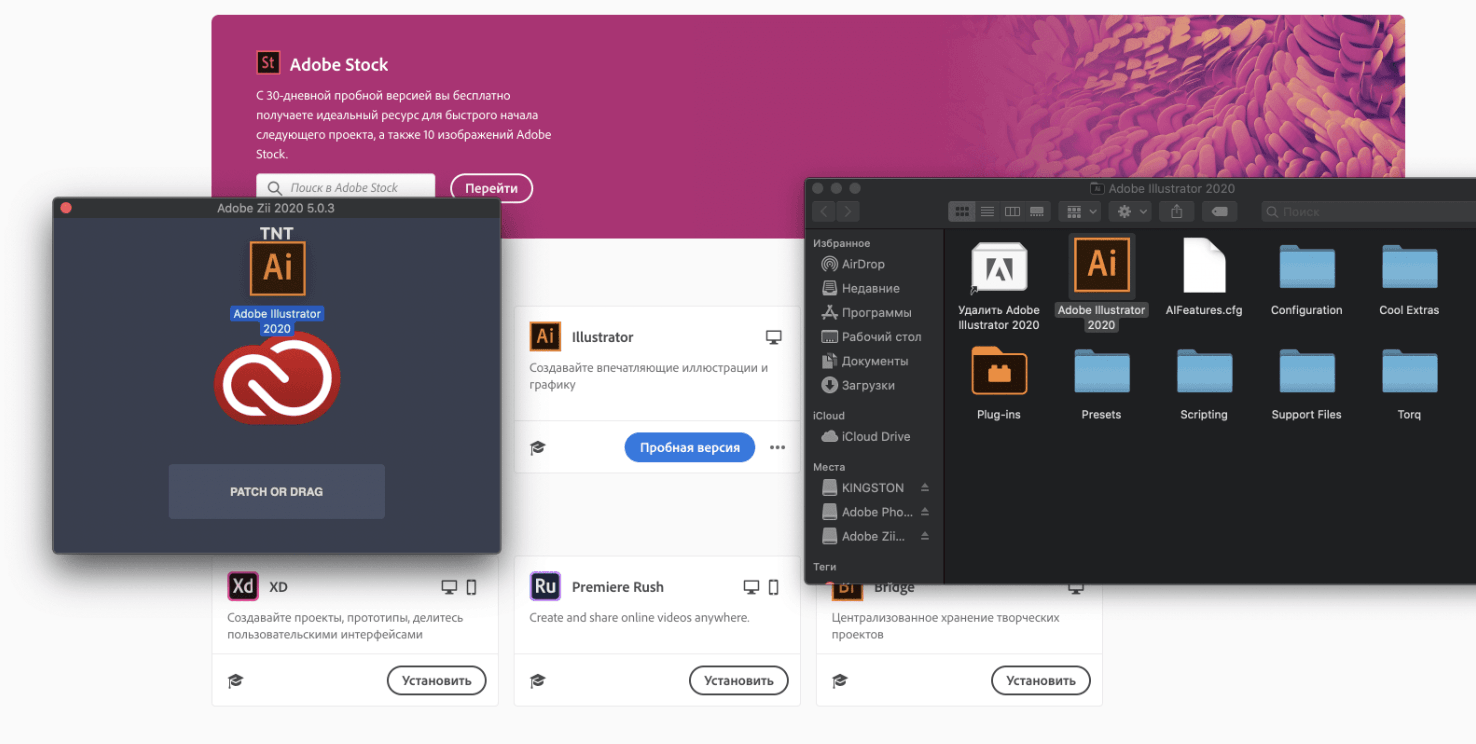Click the Illustrator app card Ai icon
Image resolution: width=1476 pixels, height=744 pixels.
point(545,337)
